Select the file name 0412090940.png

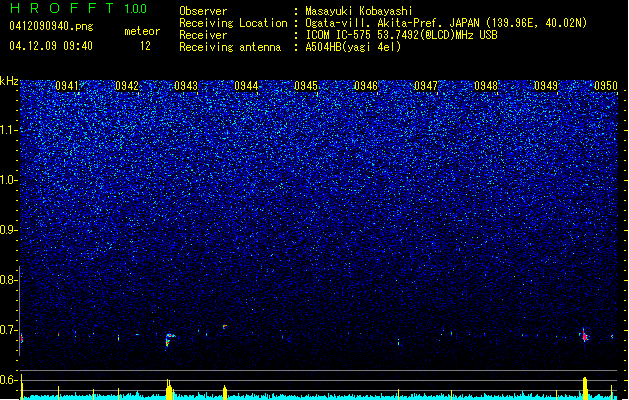[51, 26]
